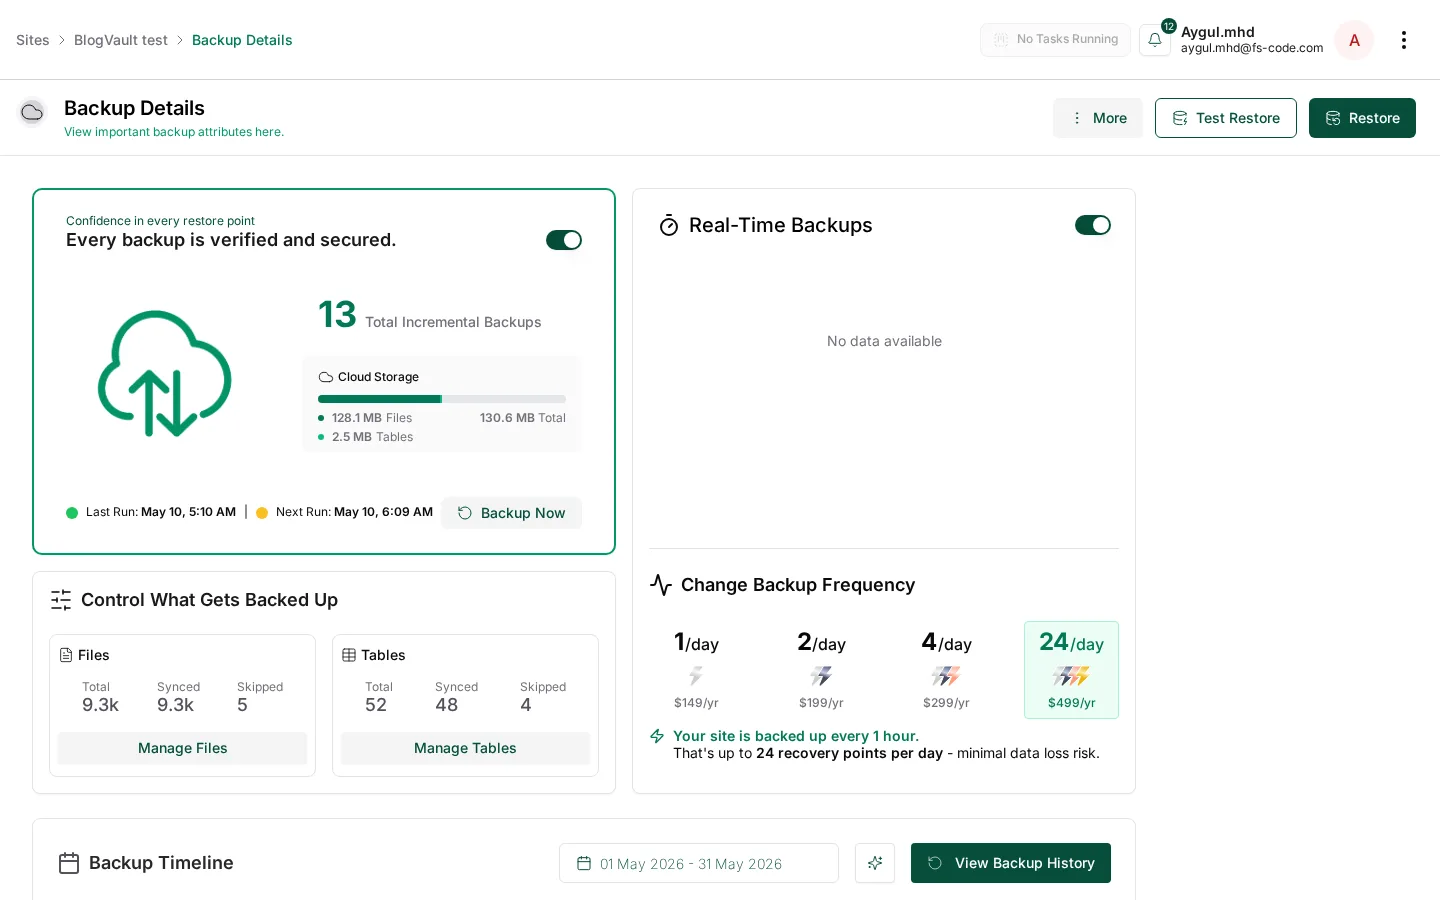Disable the Real-Time Backups toggle
This screenshot has height=900, width=1440.
pyautogui.click(x=1093, y=225)
